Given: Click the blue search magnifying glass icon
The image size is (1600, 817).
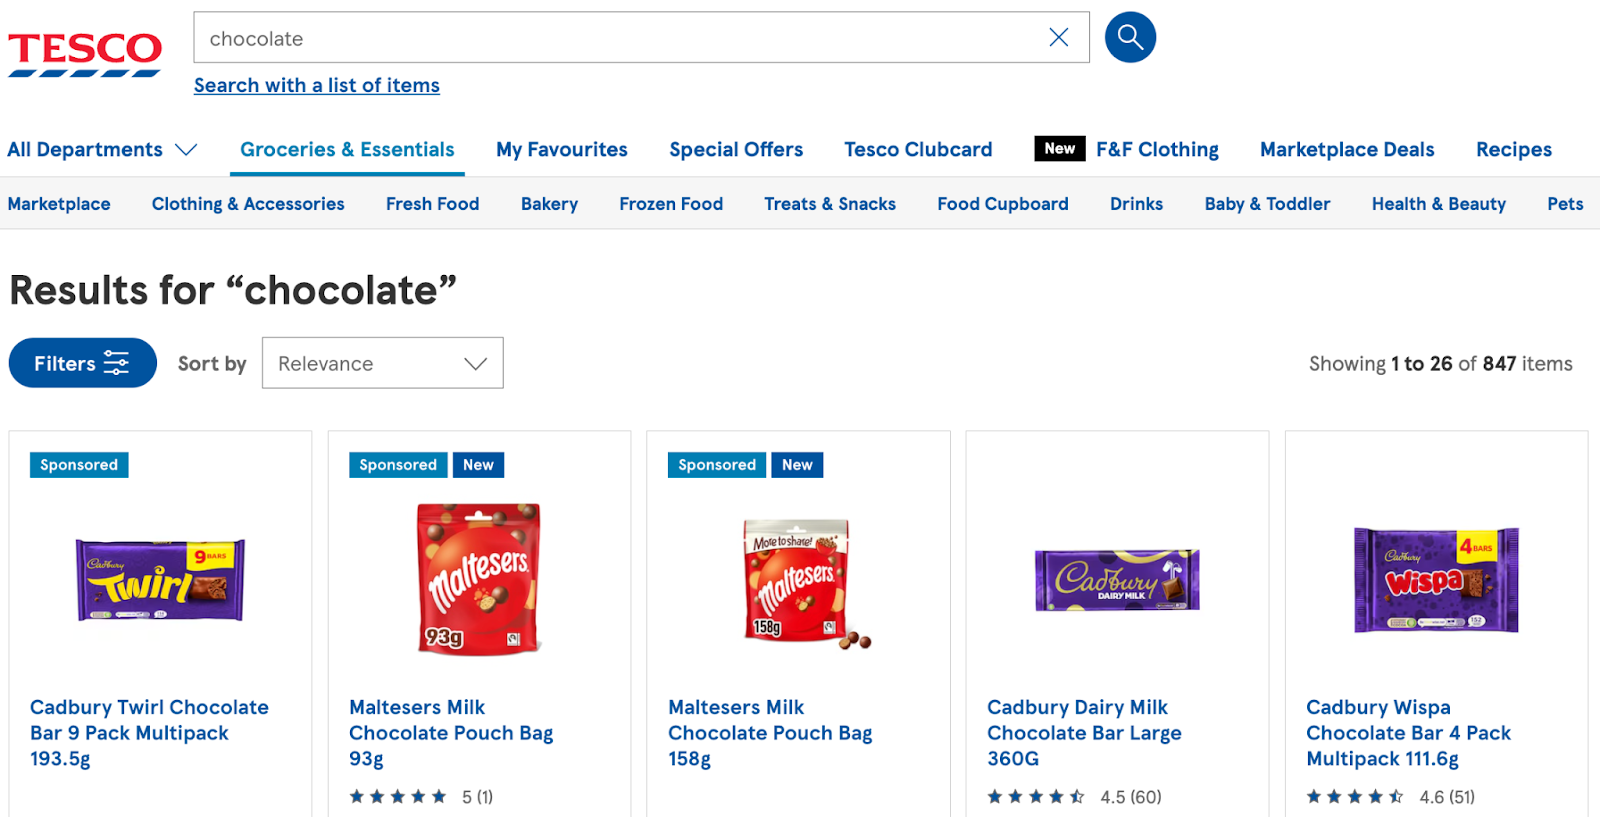Looking at the screenshot, I should tap(1129, 37).
